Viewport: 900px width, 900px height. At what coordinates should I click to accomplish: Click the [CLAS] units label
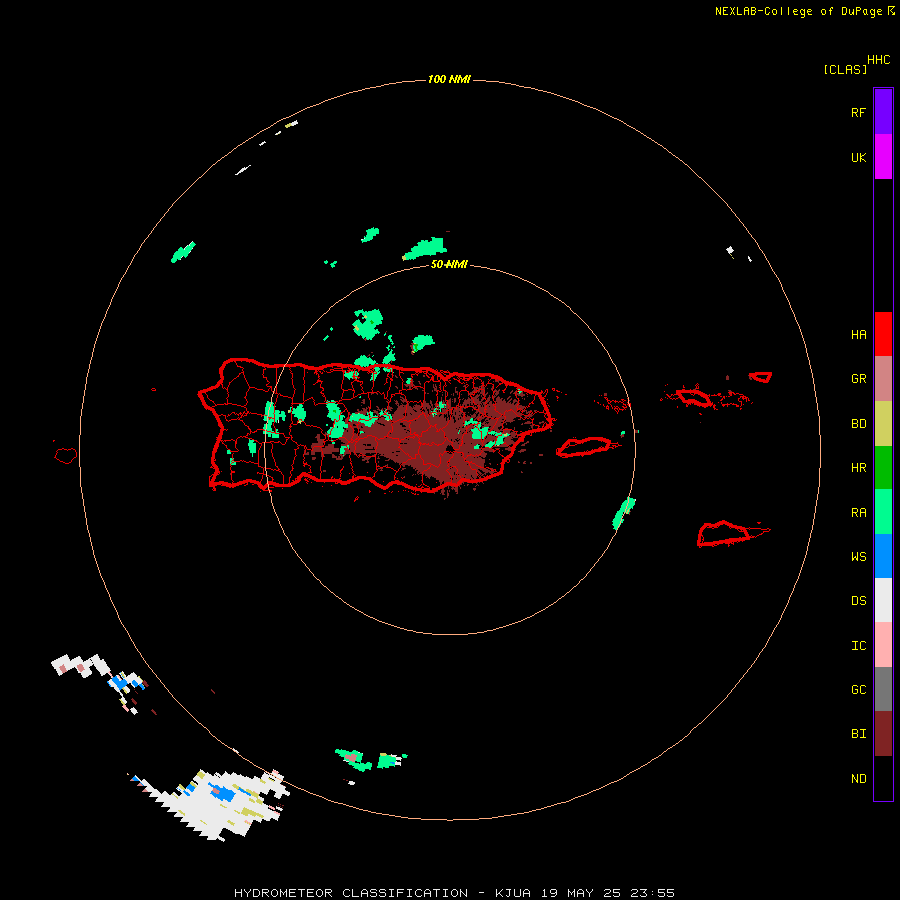(x=845, y=69)
